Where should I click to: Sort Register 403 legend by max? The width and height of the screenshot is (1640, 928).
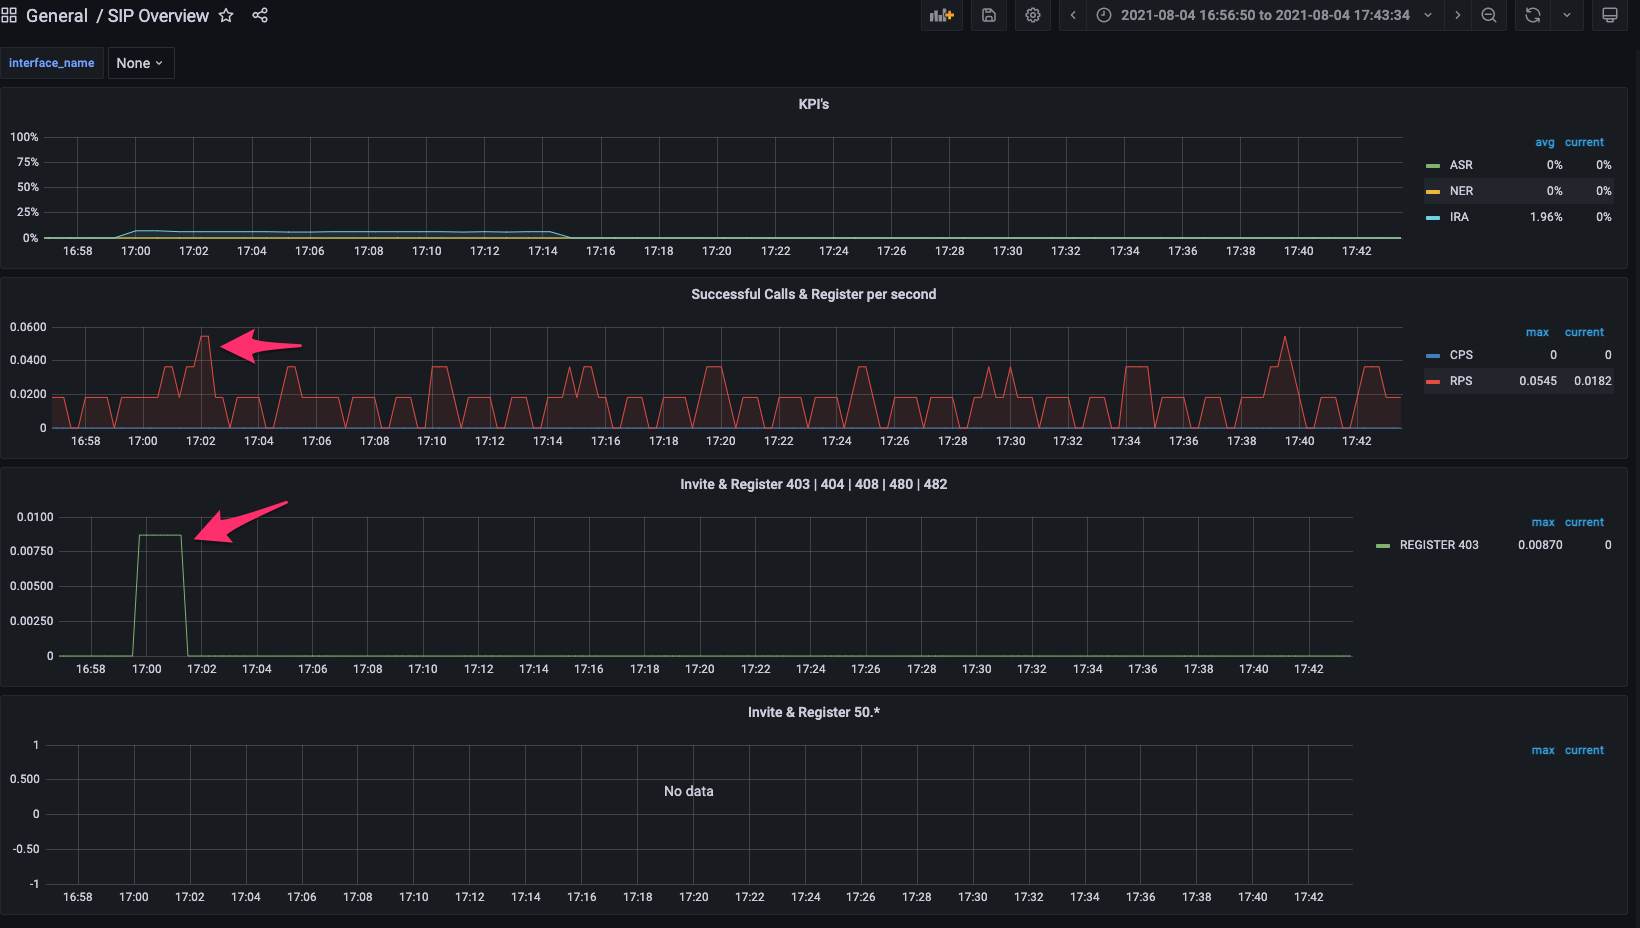pyautogui.click(x=1543, y=522)
